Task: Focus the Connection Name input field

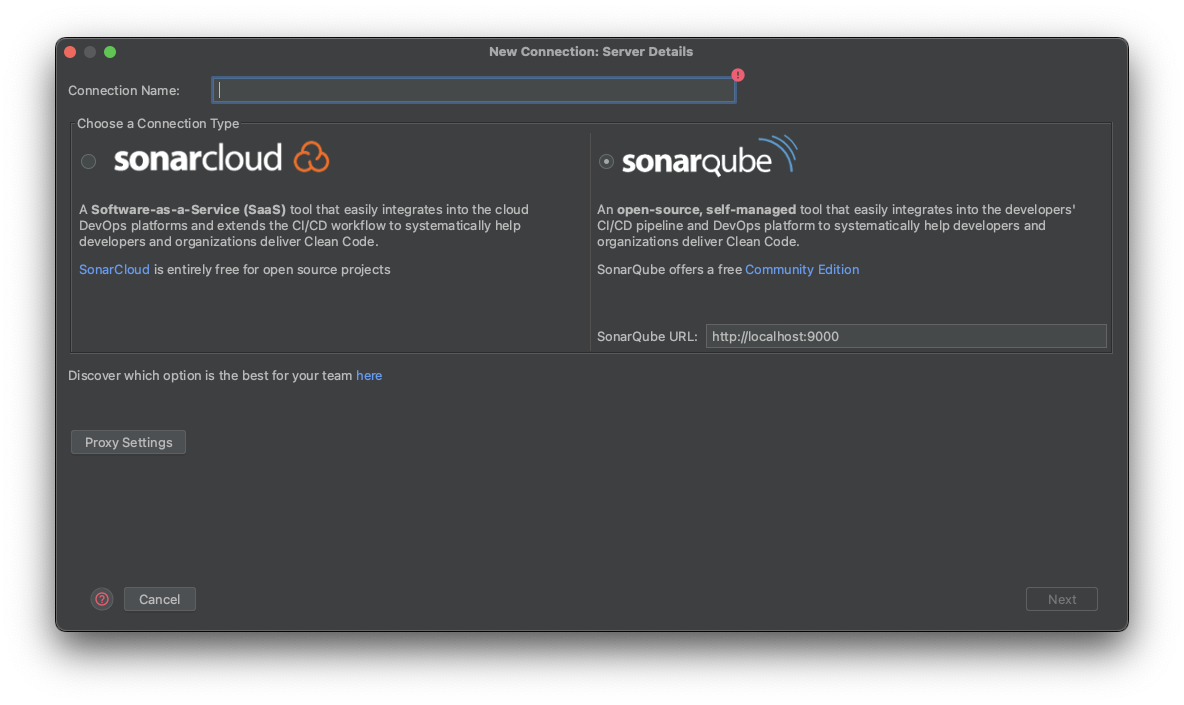Action: click(473, 90)
